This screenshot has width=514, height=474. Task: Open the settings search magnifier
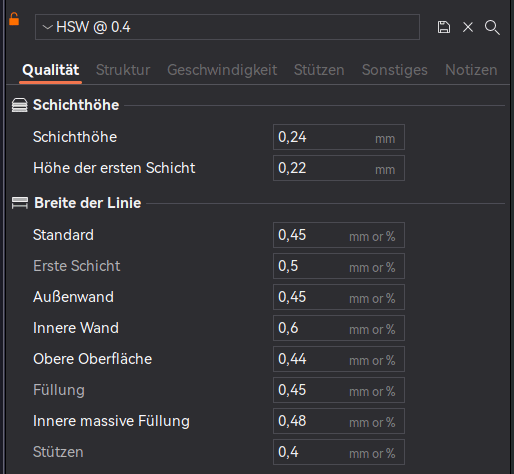point(492,27)
